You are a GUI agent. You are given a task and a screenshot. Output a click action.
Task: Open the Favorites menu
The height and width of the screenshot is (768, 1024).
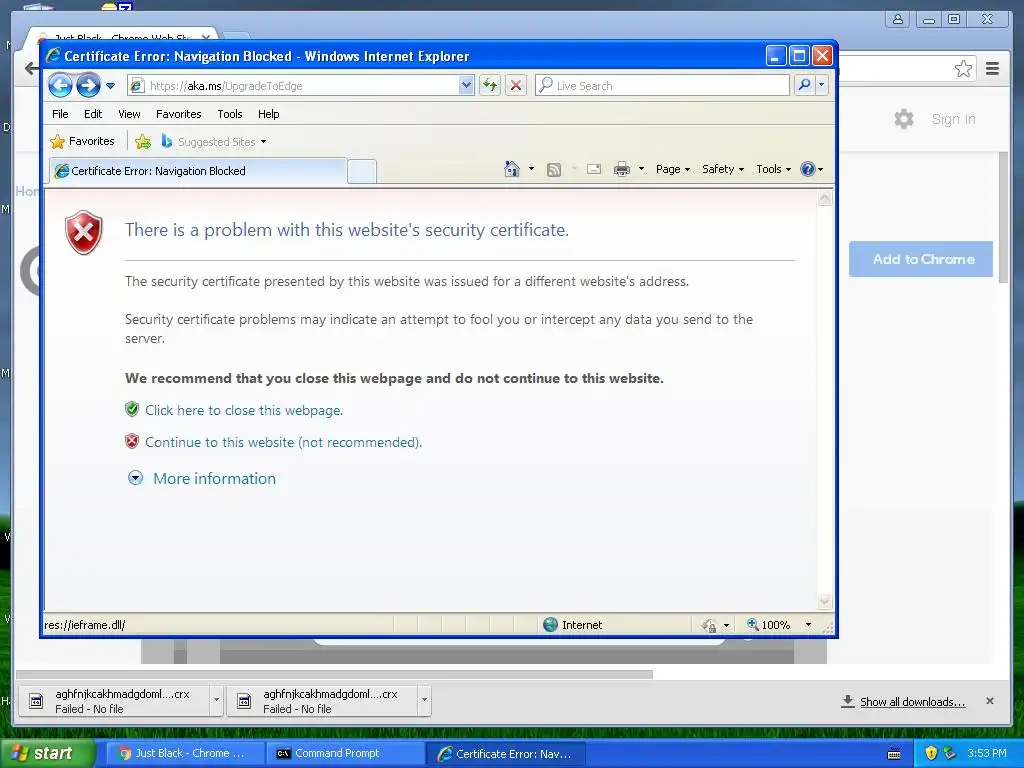point(178,114)
